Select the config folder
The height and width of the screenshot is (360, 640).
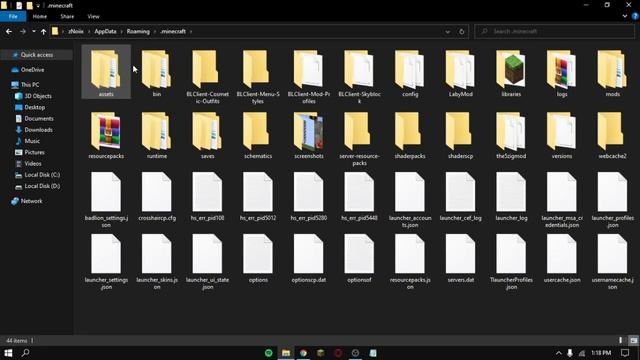pos(410,73)
